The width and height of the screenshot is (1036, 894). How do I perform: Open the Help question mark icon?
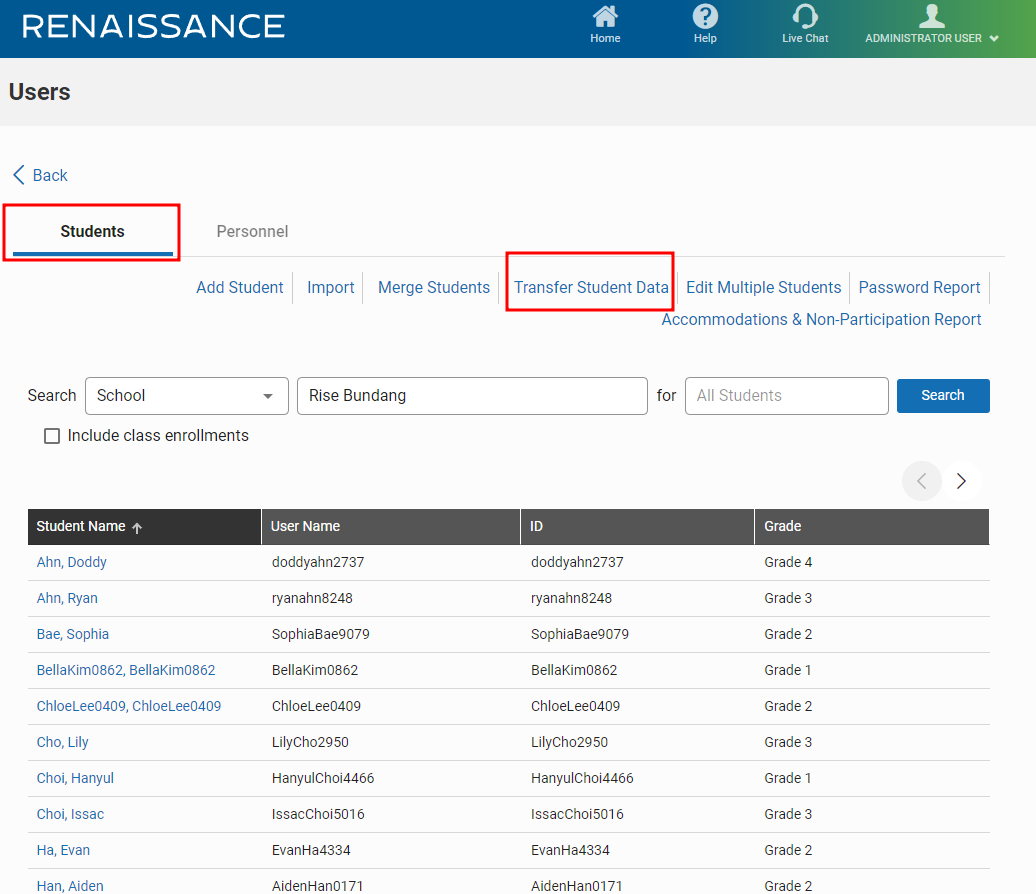tap(705, 17)
